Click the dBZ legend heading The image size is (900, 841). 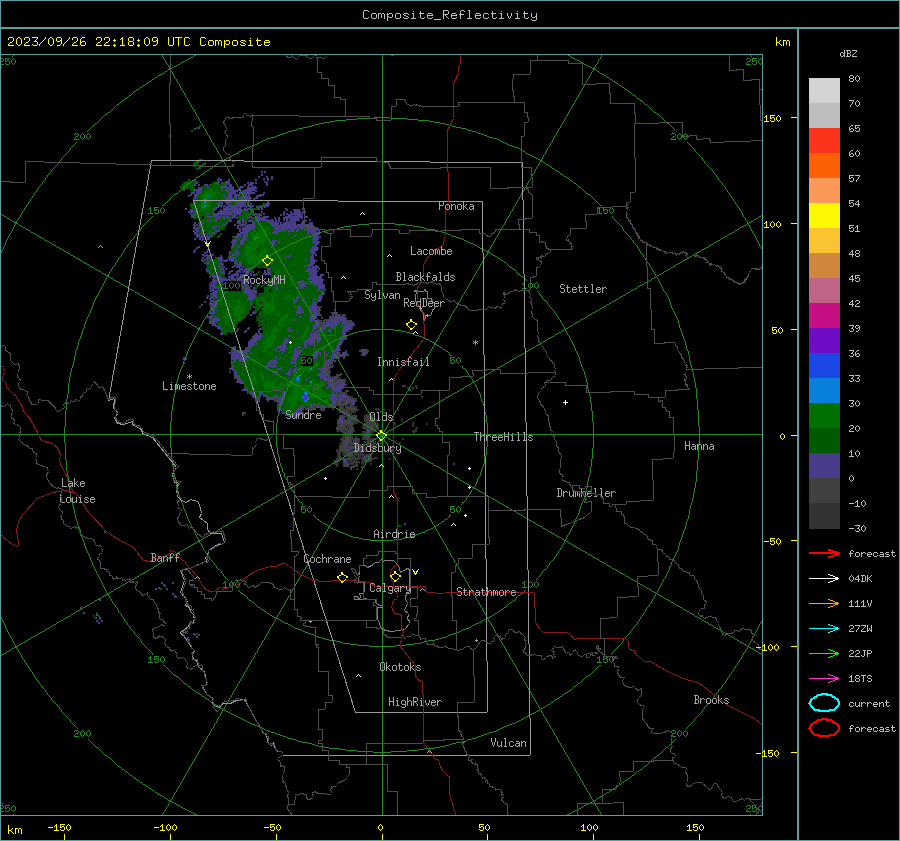pyautogui.click(x=848, y=53)
